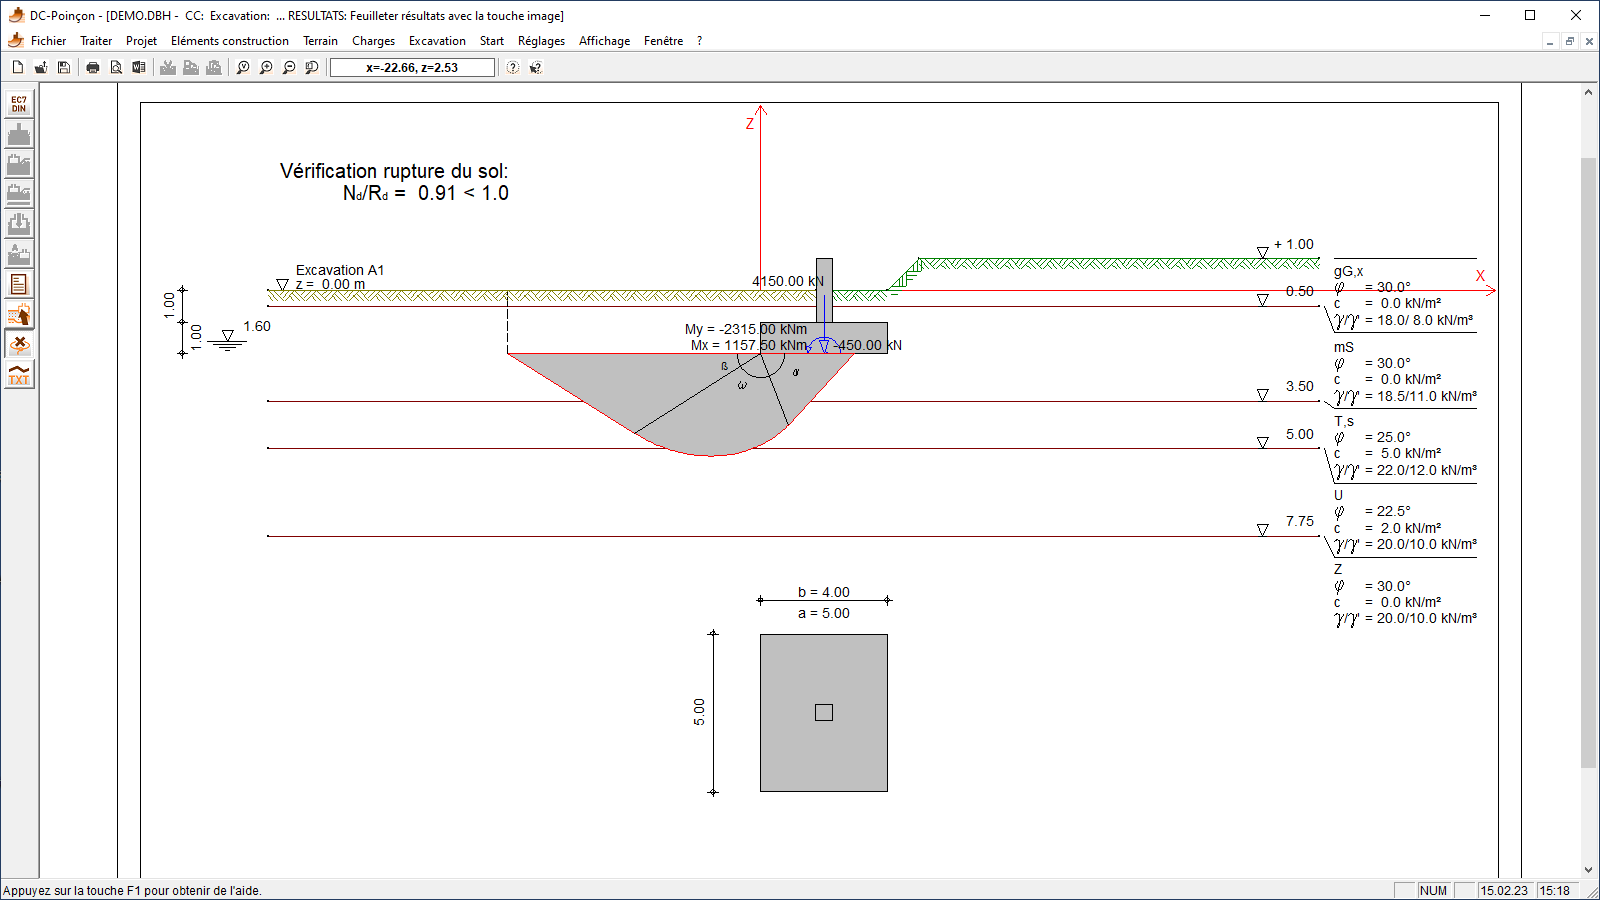Click the second greyed building toolbar icon
The image size is (1600, 900).
click(x=191, y=67)
